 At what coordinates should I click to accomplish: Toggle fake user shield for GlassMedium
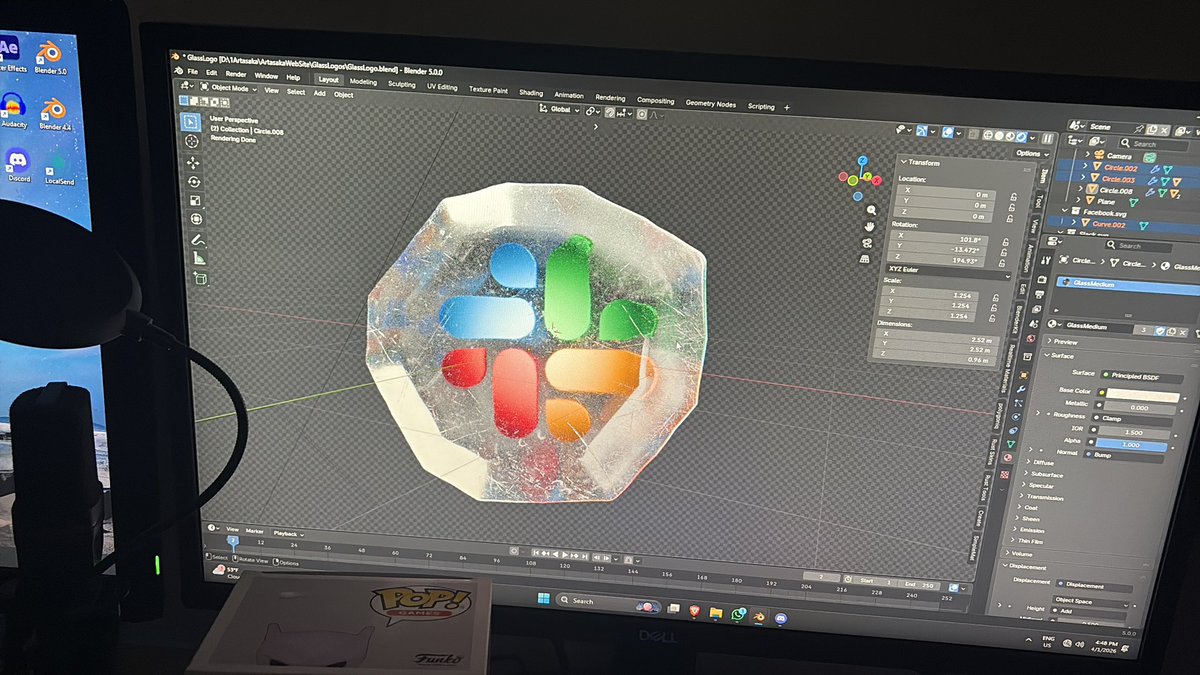click(1160, 330)
